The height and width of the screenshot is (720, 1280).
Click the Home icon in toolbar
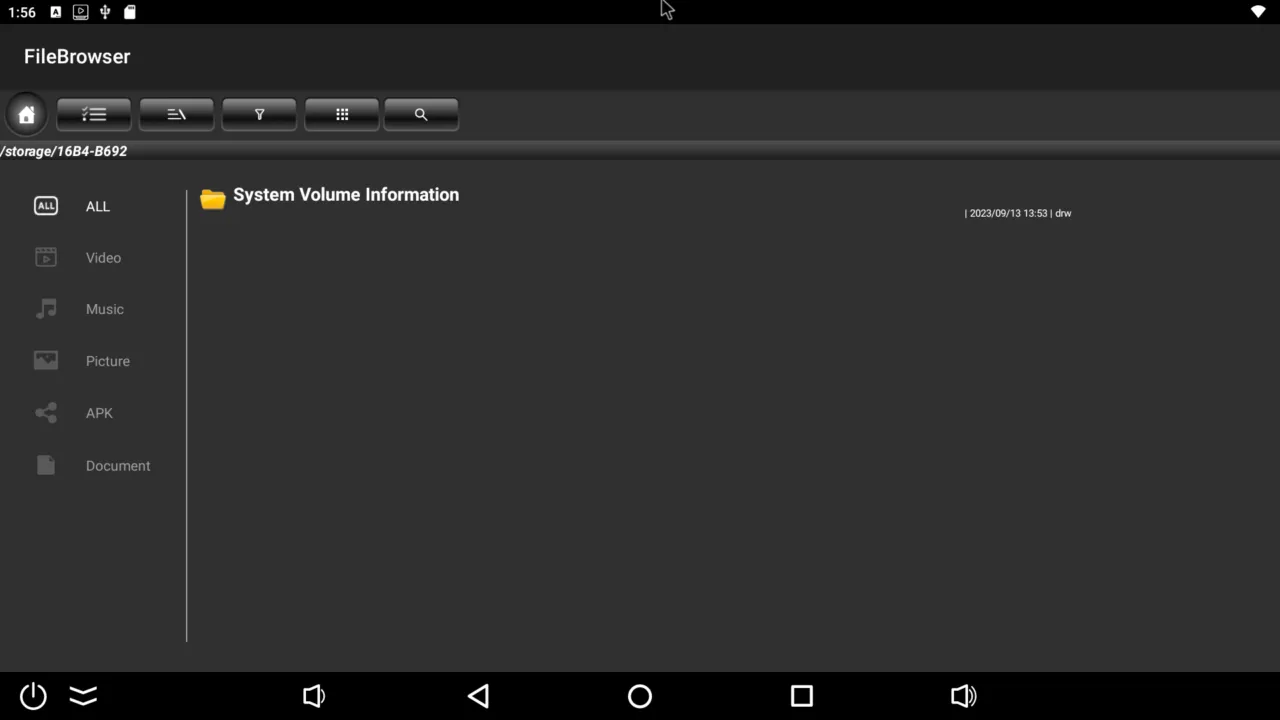tap(27, 115)
